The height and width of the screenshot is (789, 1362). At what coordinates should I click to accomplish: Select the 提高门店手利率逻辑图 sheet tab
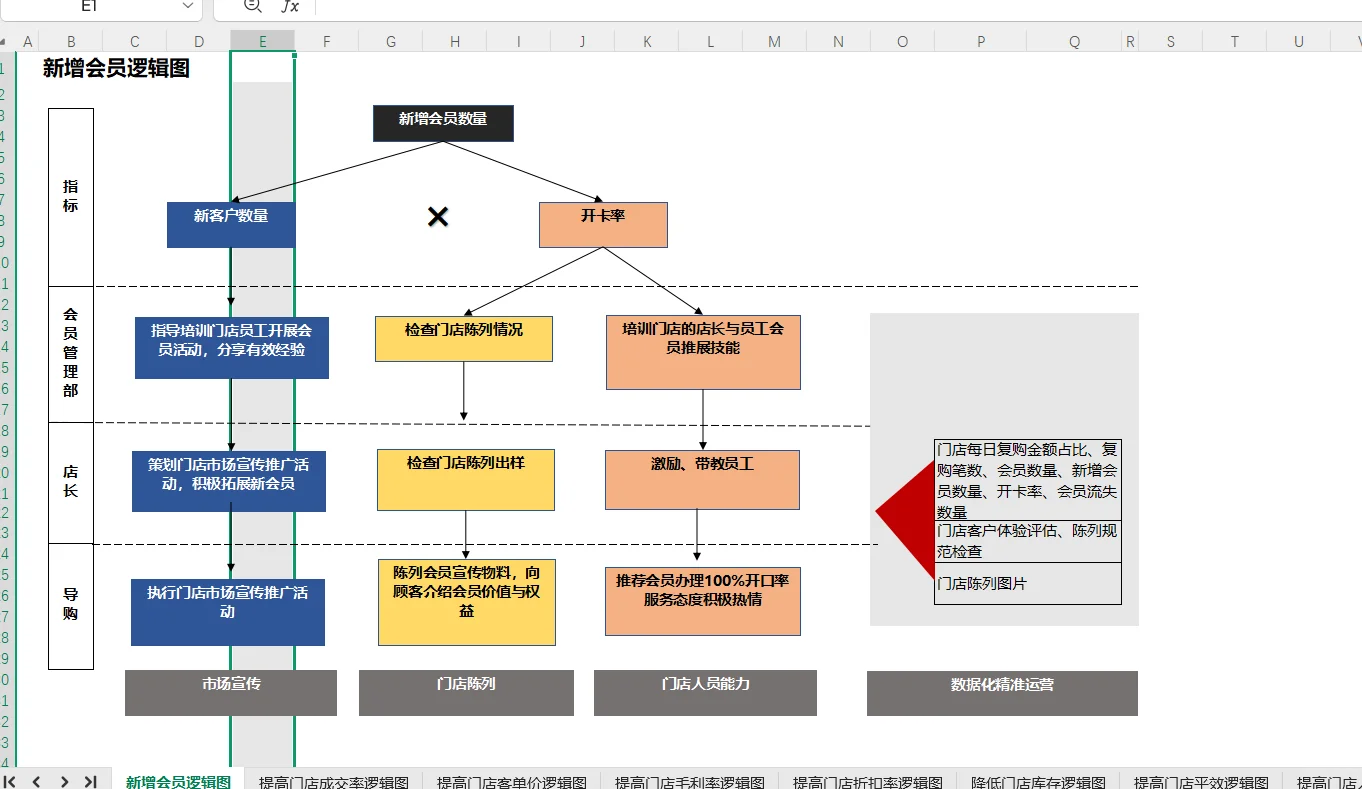pyautogui.click(x=687, y=783)
